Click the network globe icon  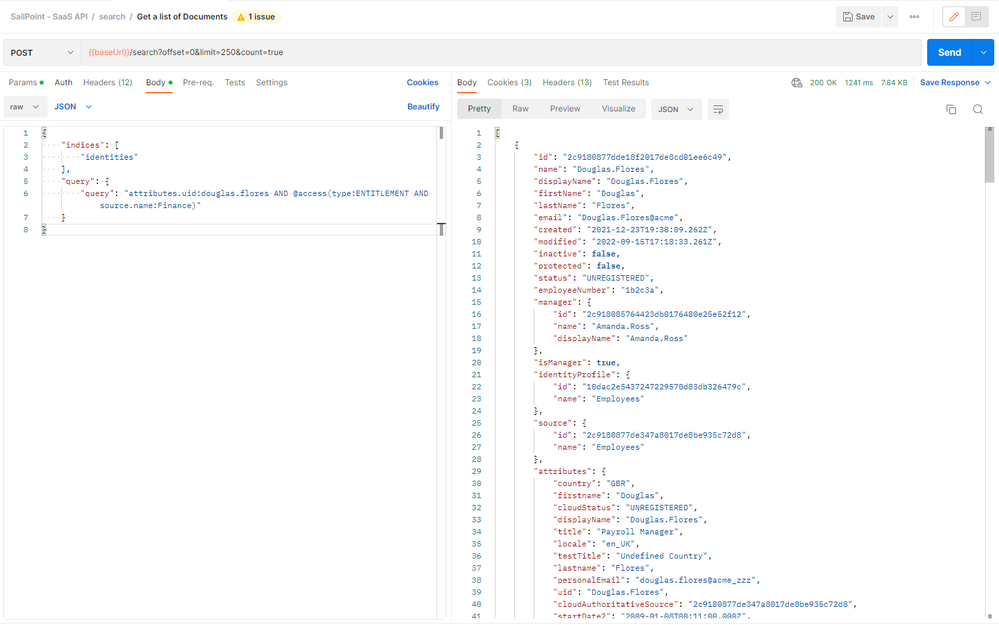pyautogui.click(x=797, y=83)
